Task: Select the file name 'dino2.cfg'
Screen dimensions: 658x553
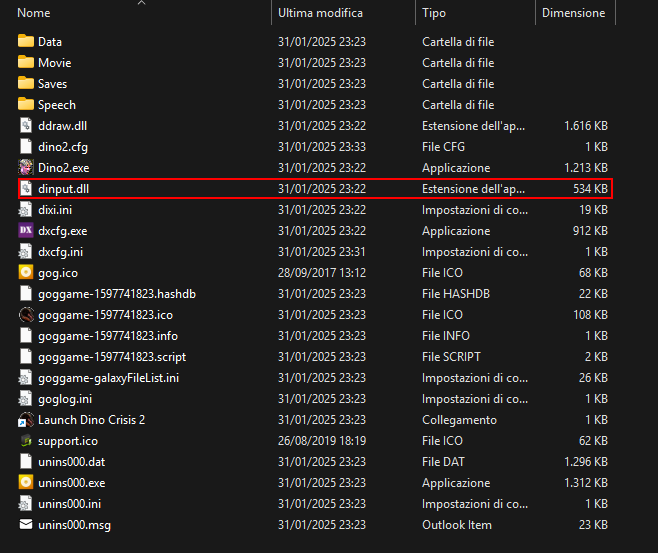Action: pos(63,147)
